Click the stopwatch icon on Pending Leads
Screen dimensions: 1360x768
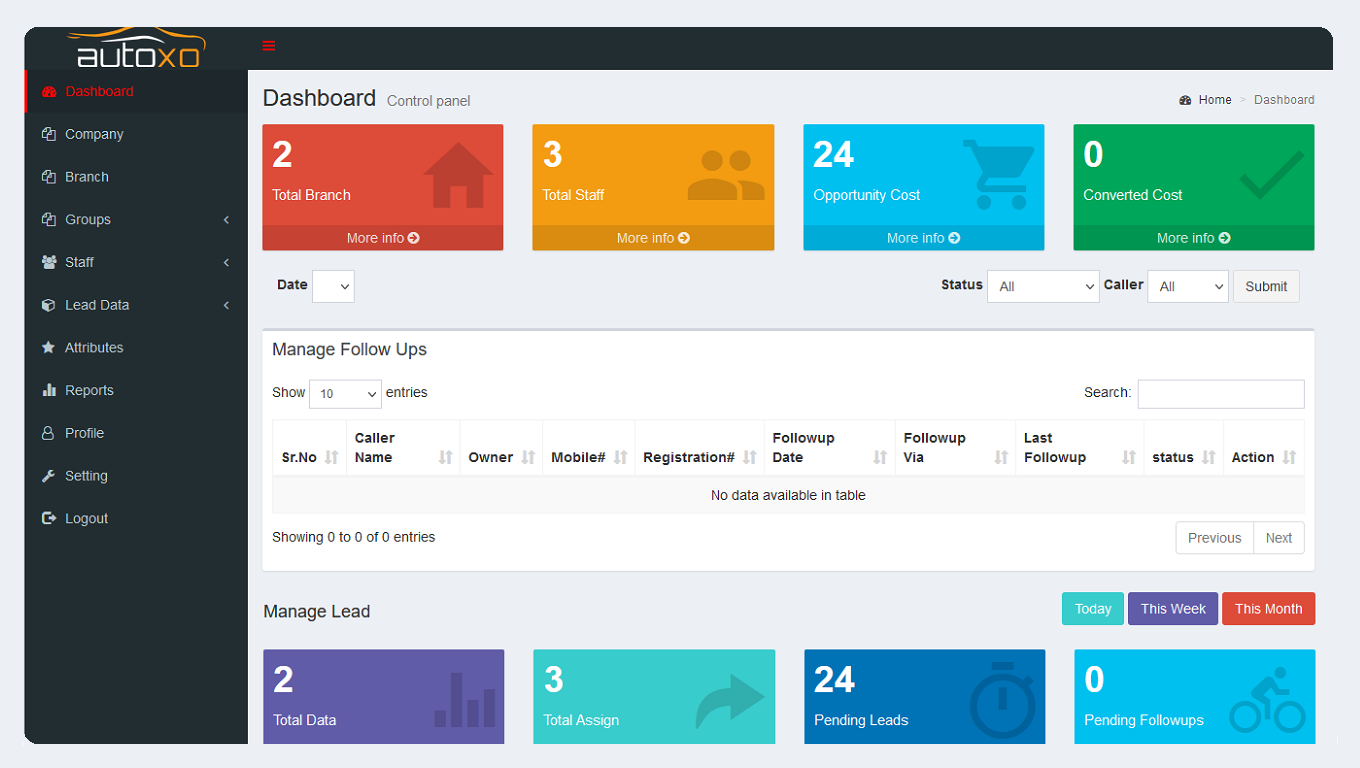pos(1003,700)
